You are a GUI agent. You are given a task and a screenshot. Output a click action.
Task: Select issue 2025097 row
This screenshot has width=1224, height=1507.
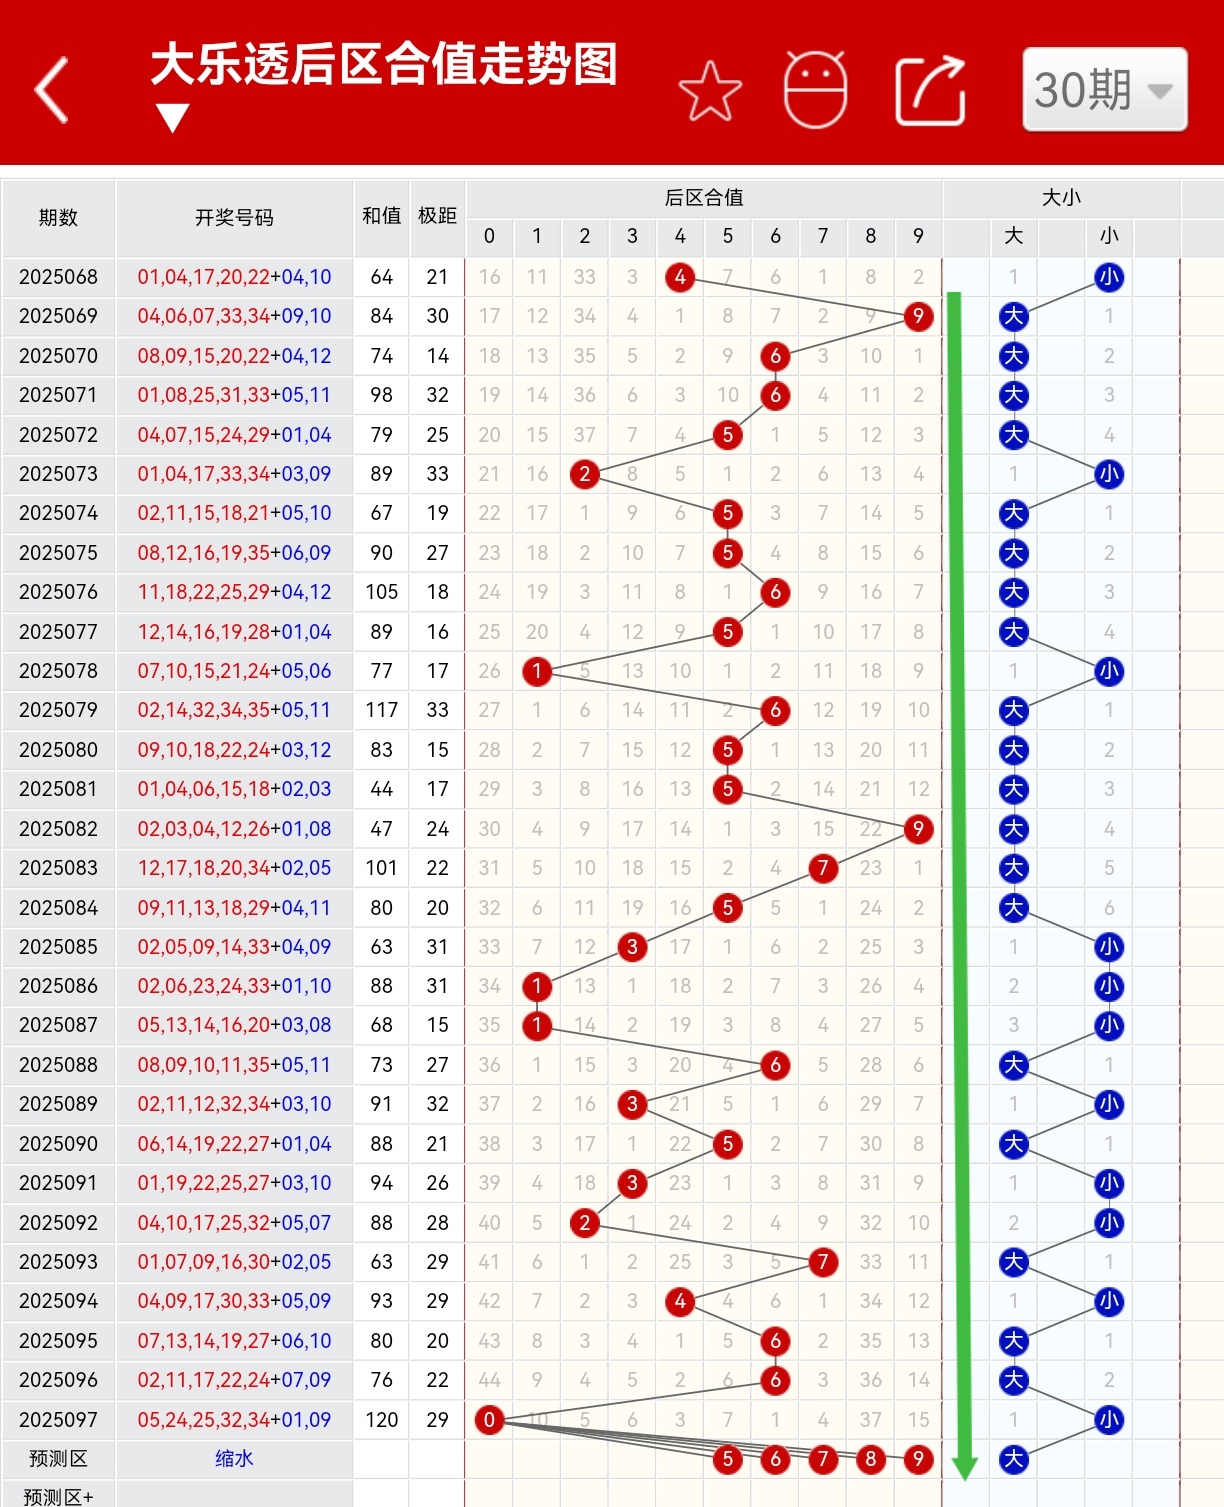[58, 1420]
